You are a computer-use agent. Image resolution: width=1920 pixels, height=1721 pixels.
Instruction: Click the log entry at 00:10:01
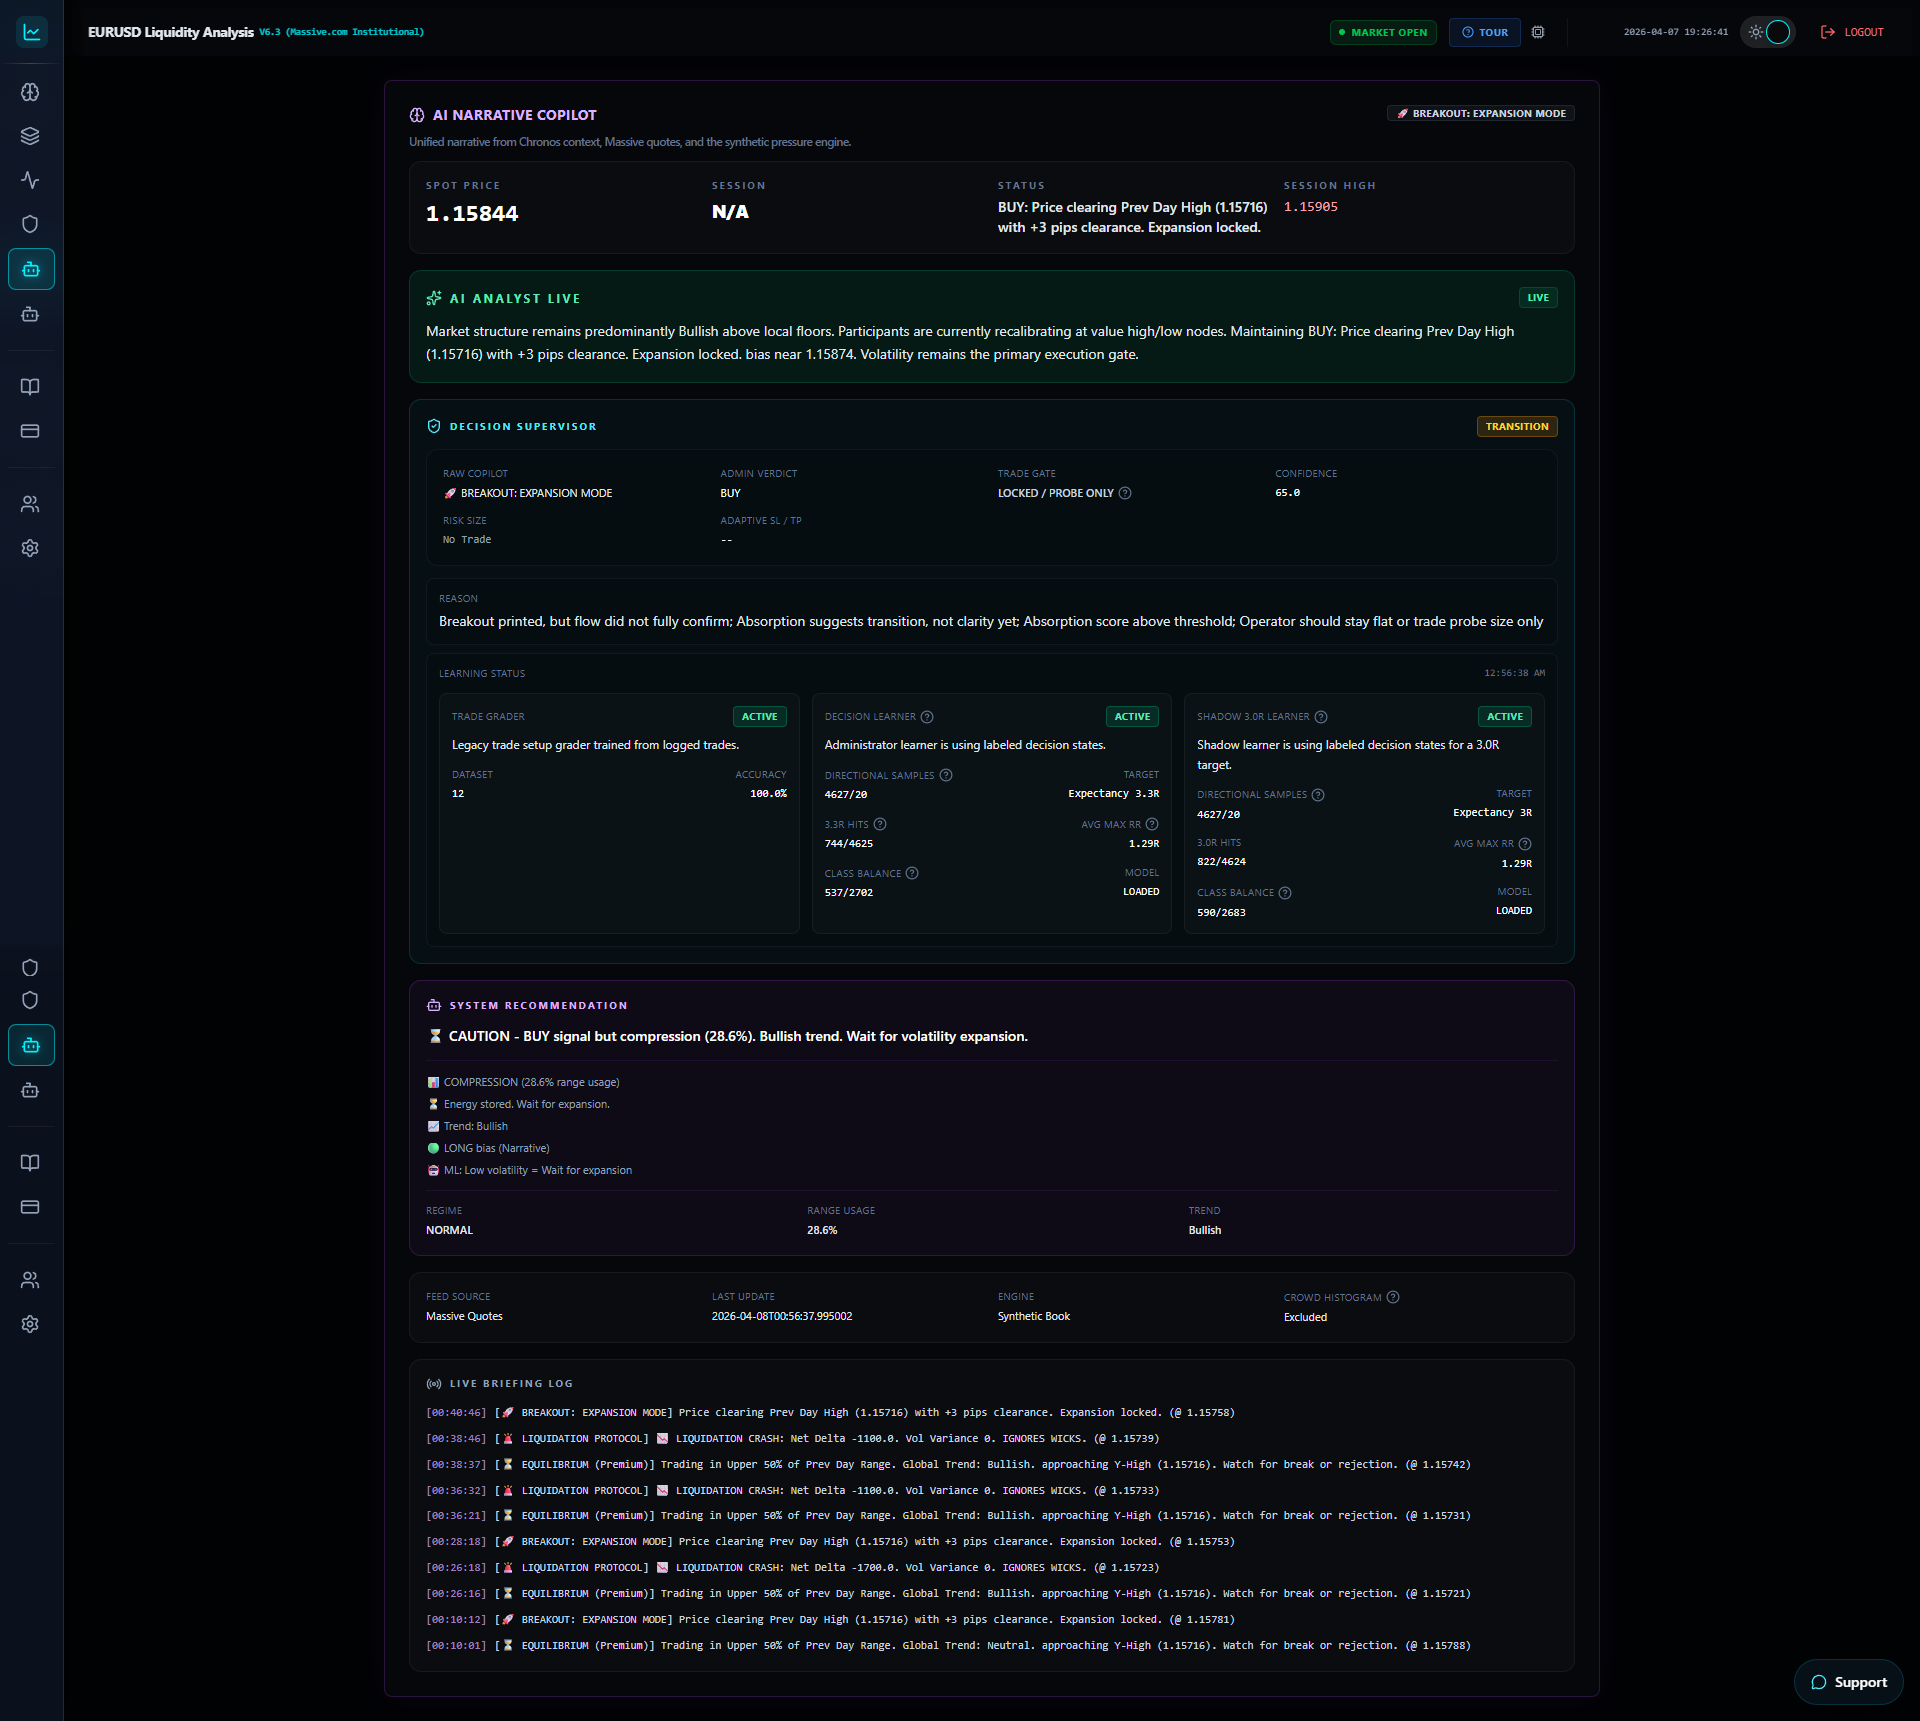pos(948,1646)
